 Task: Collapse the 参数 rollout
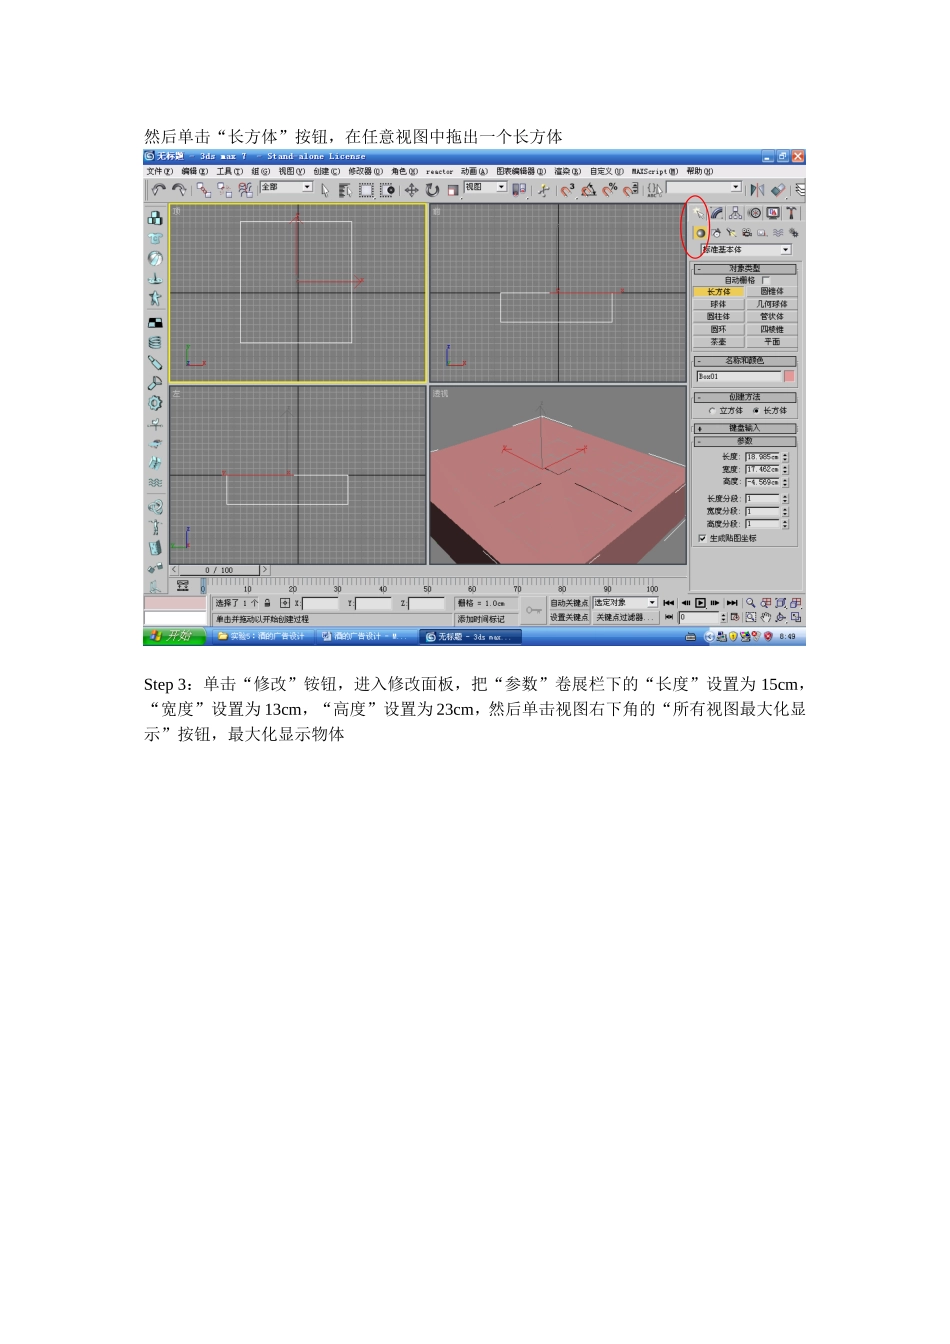tap(745, 441)
